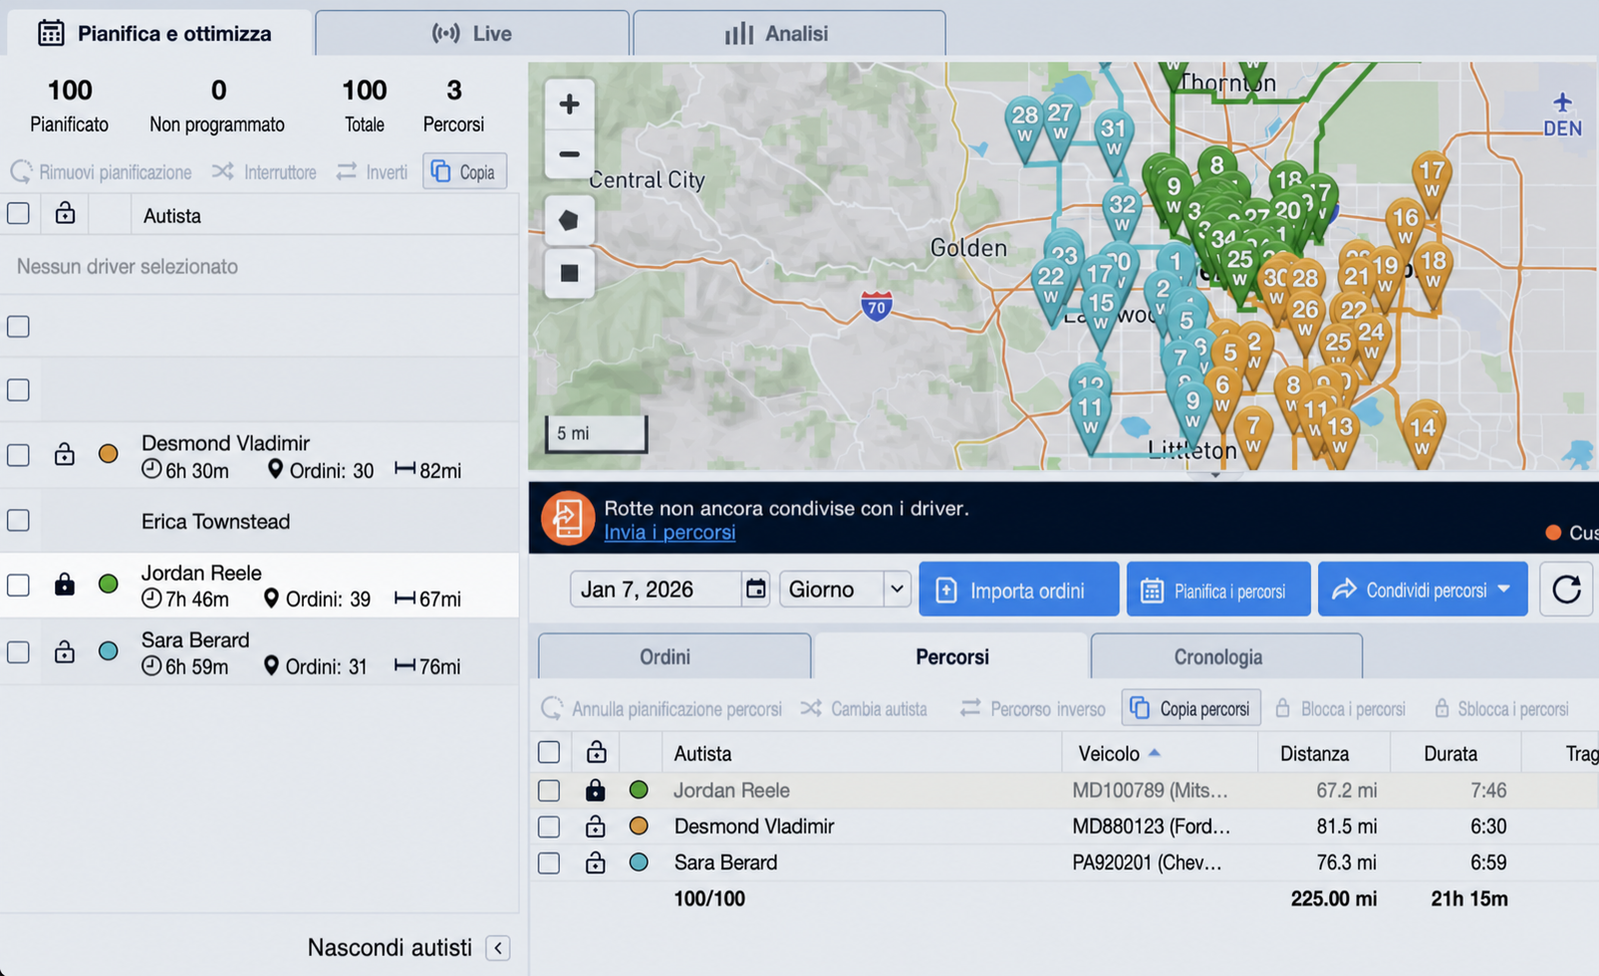Zoom out on the map
The height and width of the screenshot is (976, 1599).
pos(569,154)
